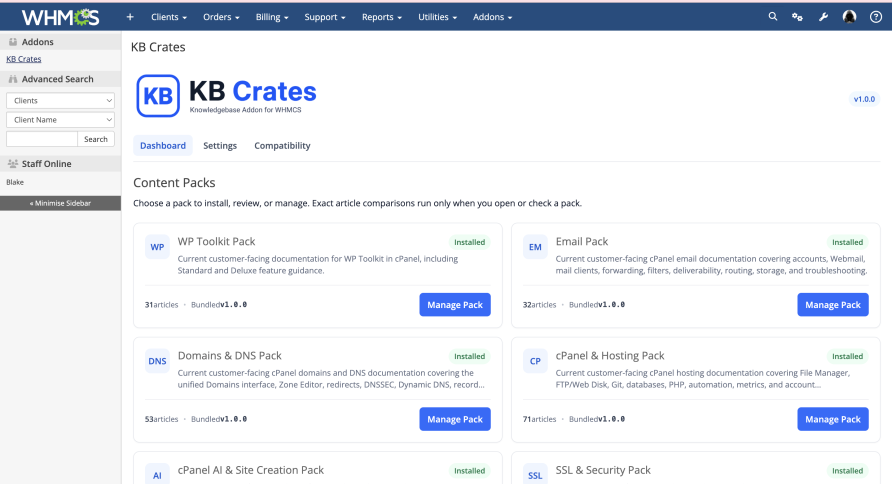This screenshot has height=484, width=892.
Task: Click the WP Toolkit Pack title
Action: pos(216,242)
